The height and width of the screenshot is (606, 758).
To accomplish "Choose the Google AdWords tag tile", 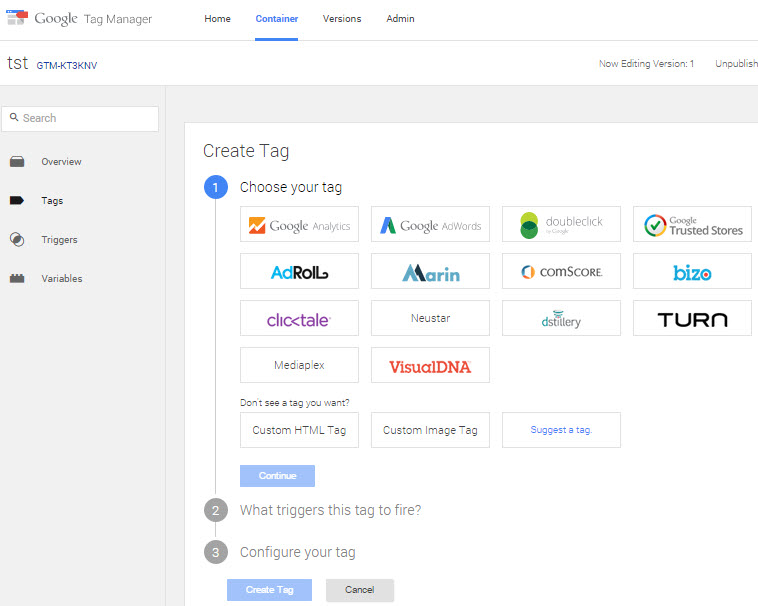I will [430, 224].
